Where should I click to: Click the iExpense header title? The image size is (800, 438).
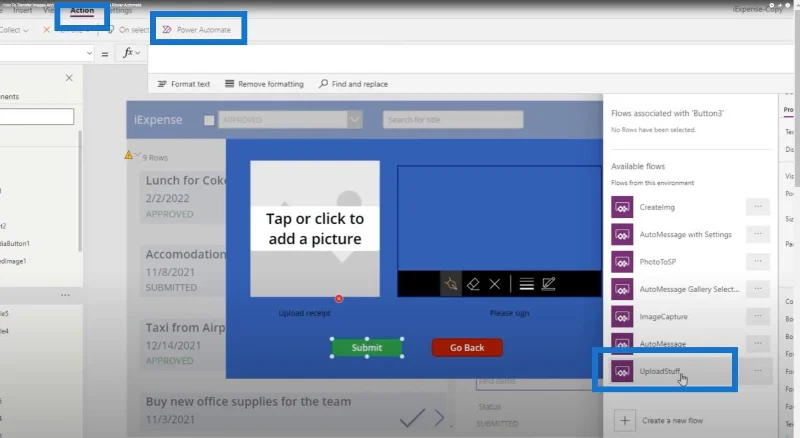point(158,120)
